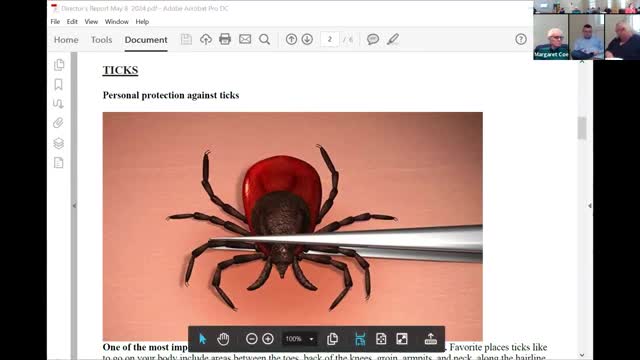The height and width of the screenshot is (360, 640).
Task: Click the scroll down arrow
Action: tap(582, 355)
